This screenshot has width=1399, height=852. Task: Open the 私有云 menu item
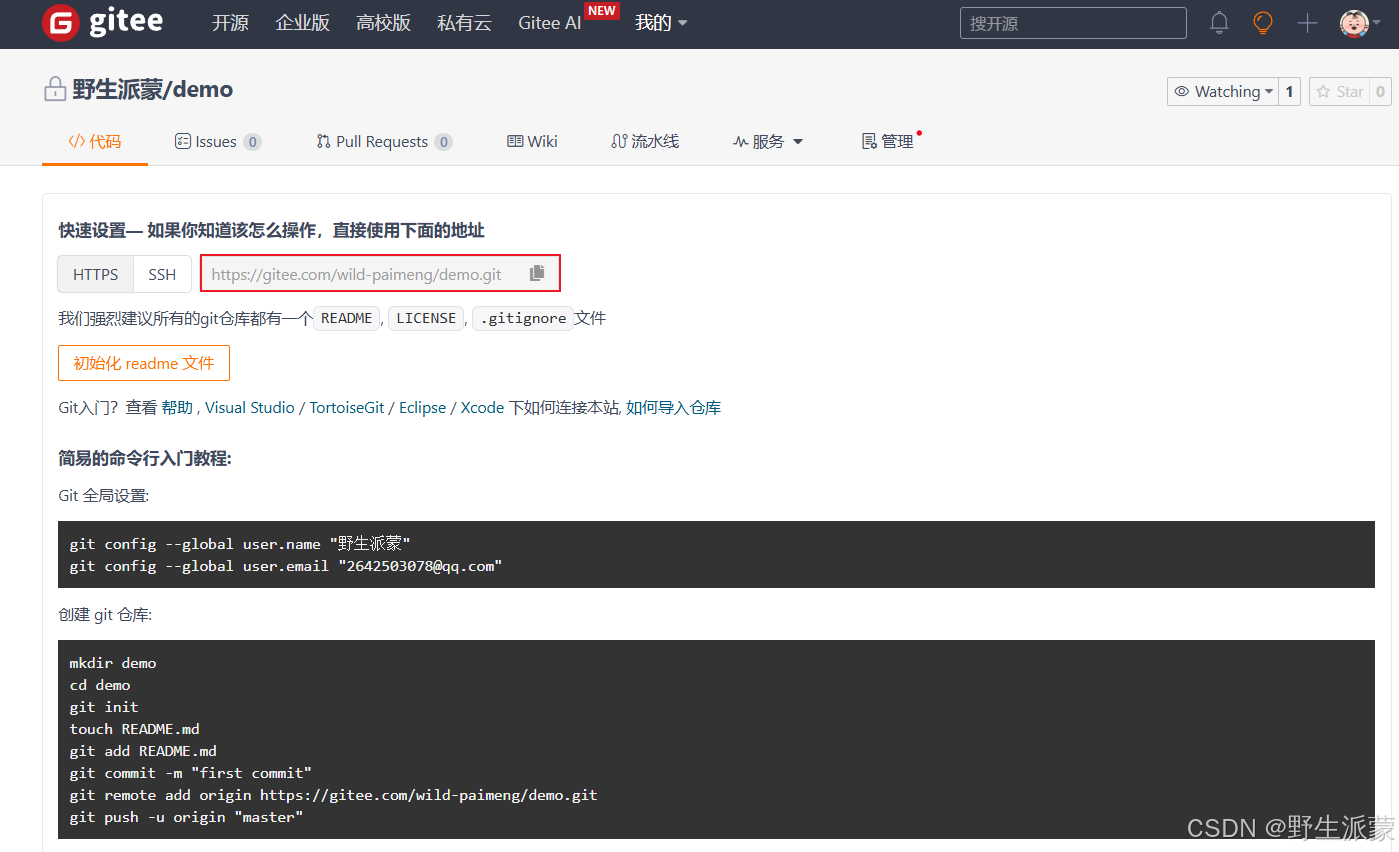pos(465,23)
